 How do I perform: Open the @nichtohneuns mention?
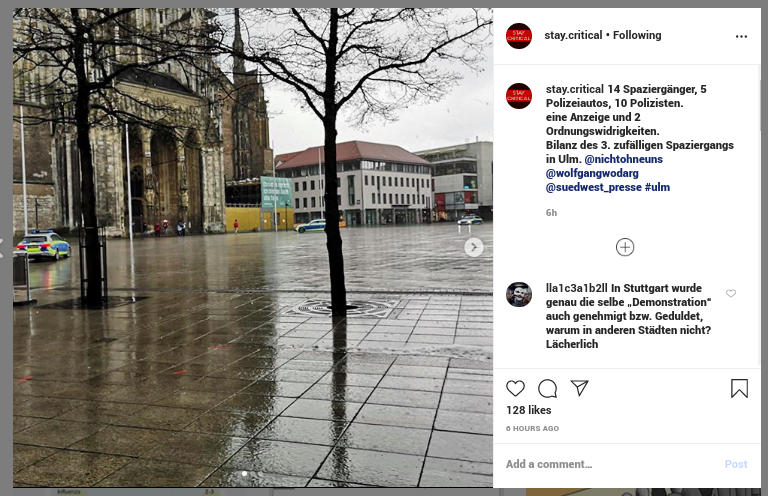623,159
